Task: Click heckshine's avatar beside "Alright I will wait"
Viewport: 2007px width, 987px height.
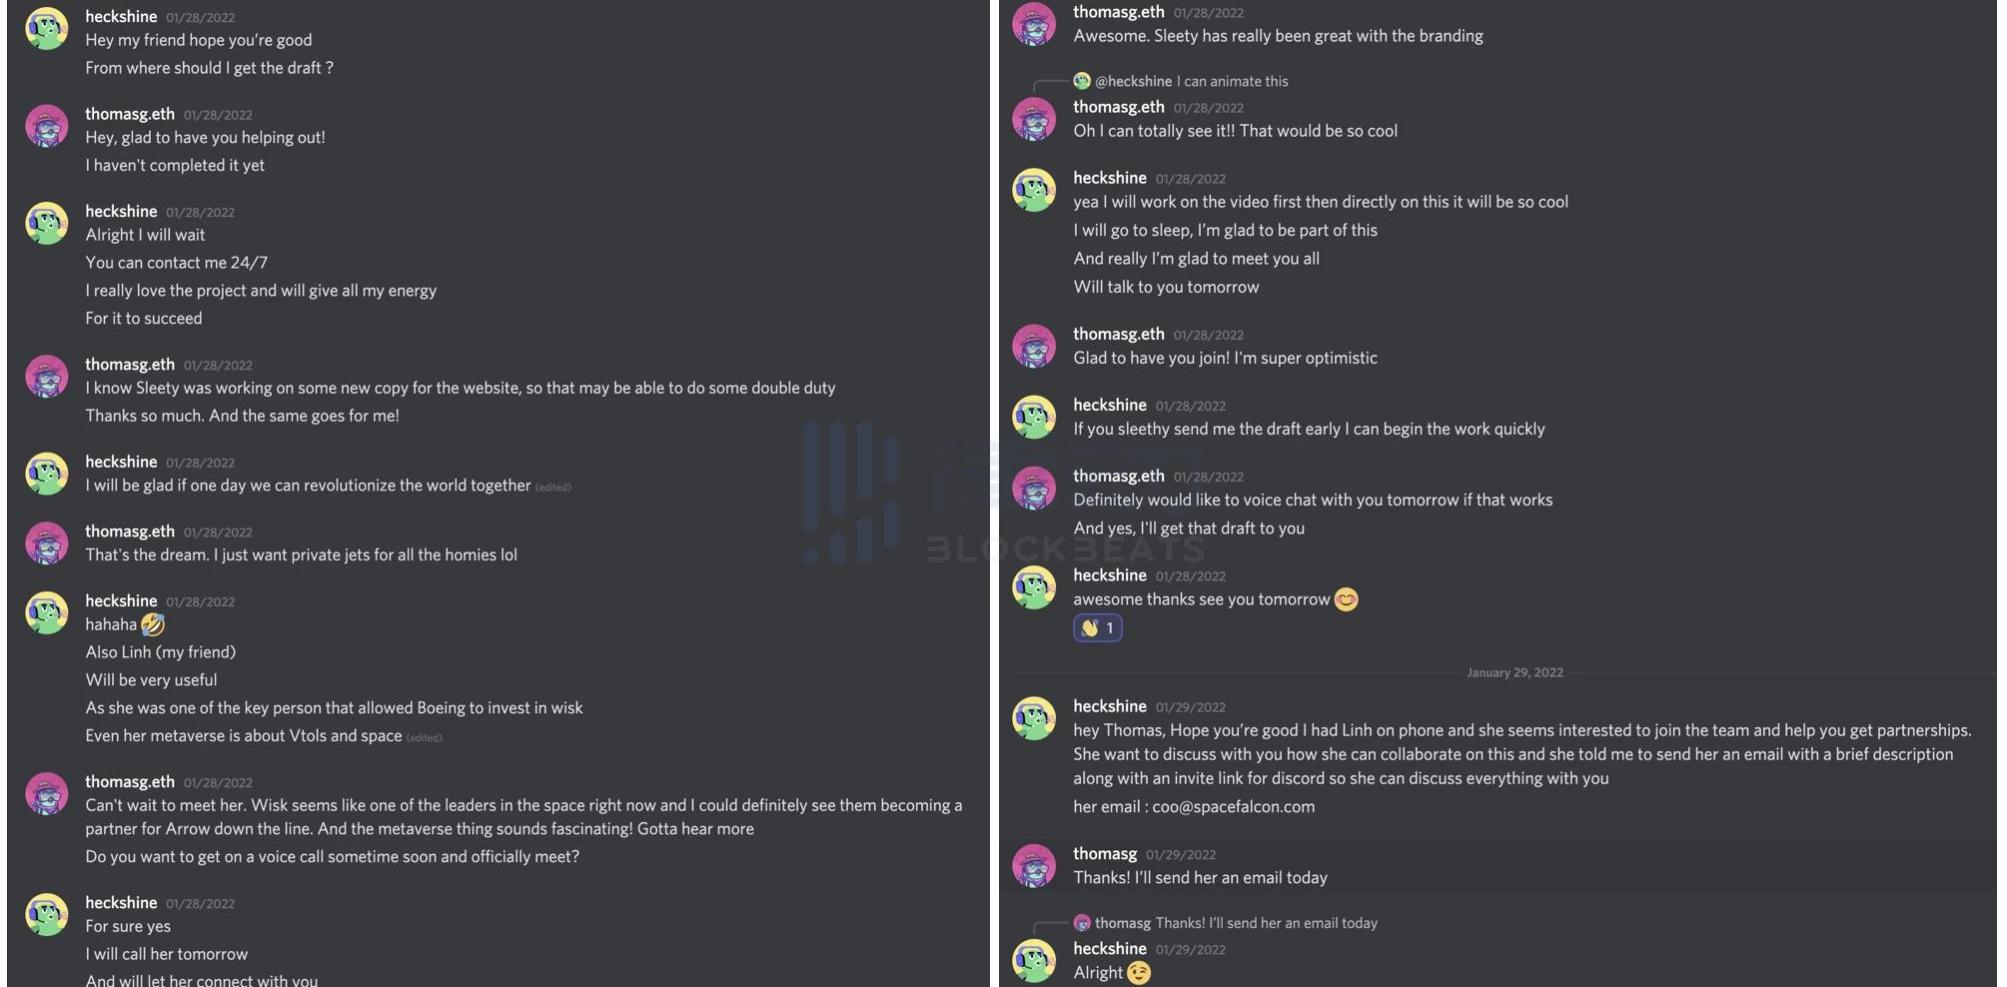Action: (x=46, y=223)
